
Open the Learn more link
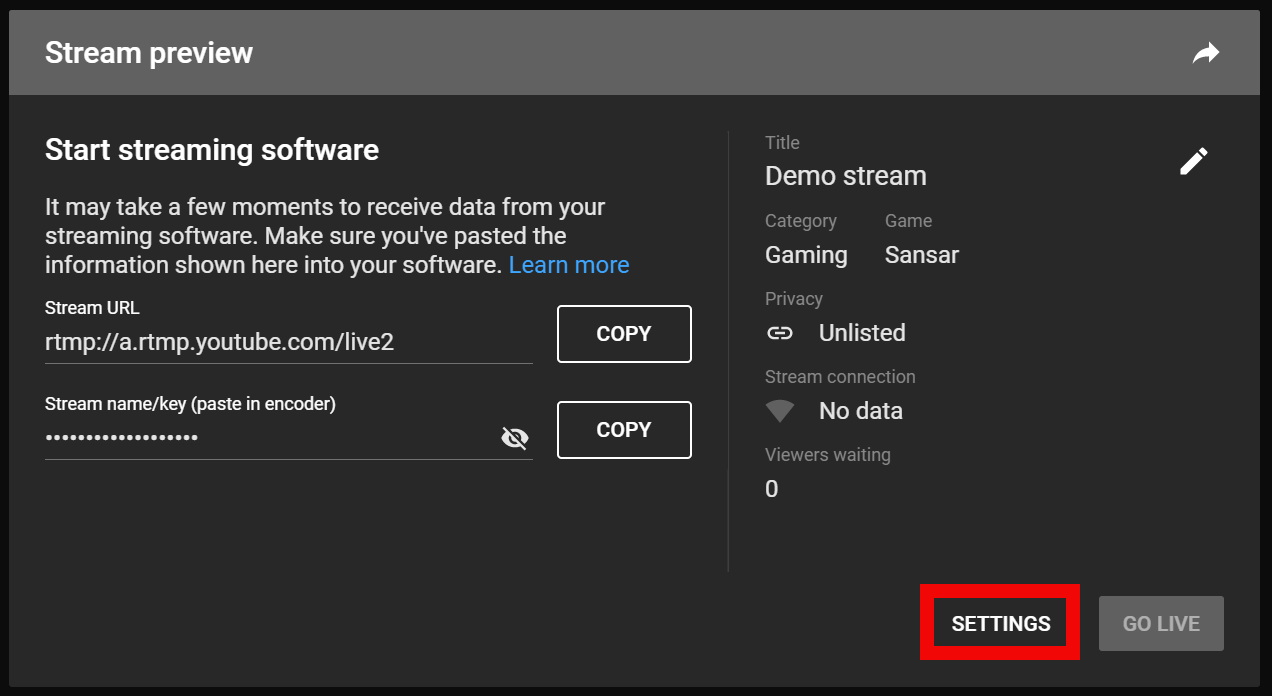[x=569, y=265]
